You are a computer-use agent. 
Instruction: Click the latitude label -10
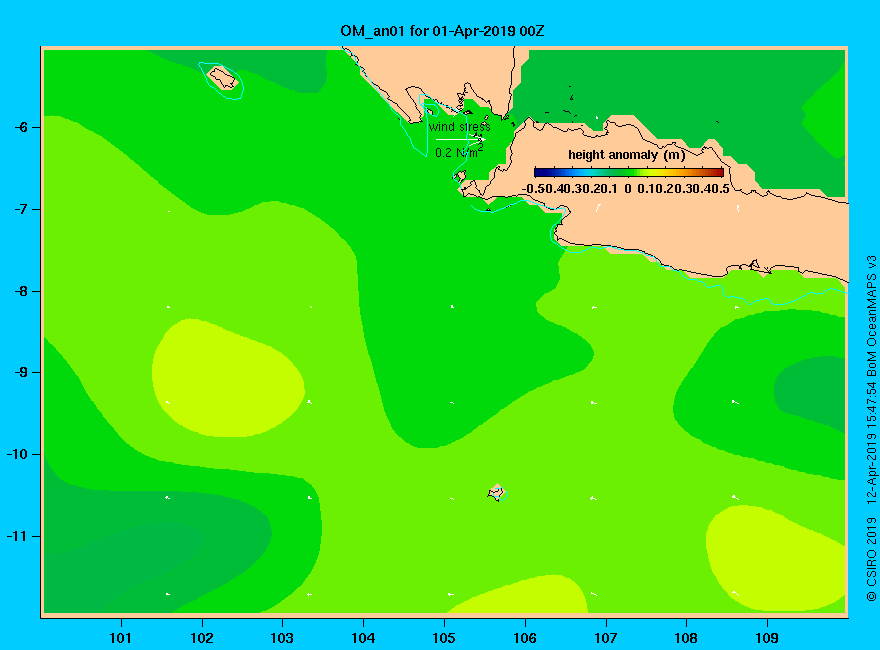(x=17, y=454)
